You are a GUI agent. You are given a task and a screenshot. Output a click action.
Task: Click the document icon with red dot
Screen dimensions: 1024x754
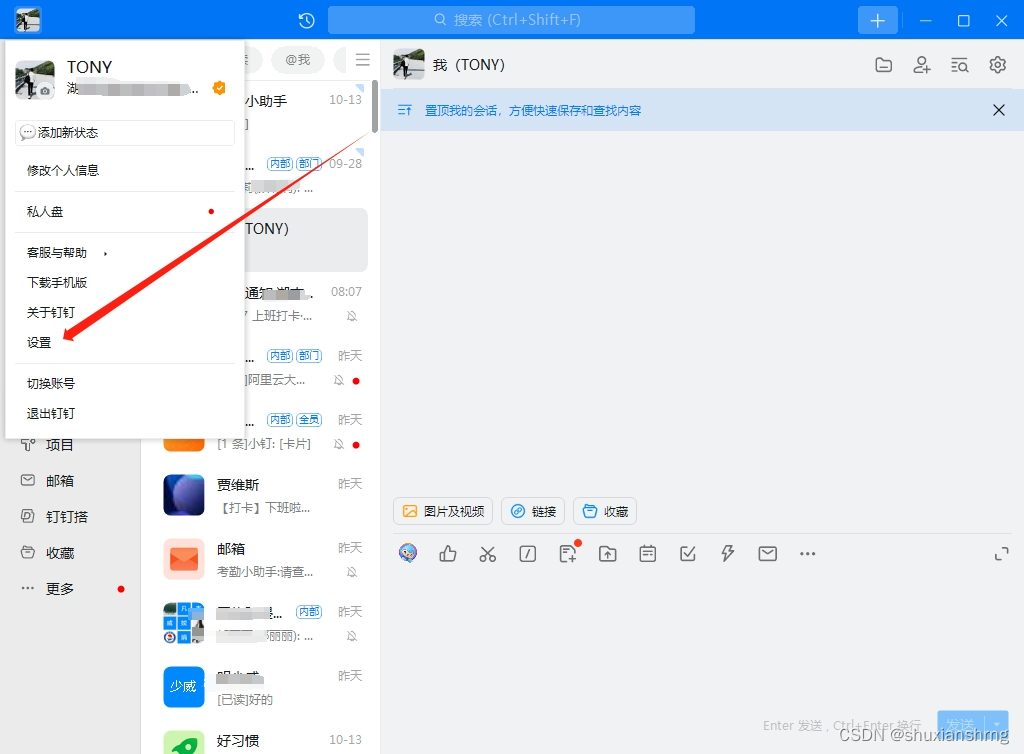coord(569,553)
